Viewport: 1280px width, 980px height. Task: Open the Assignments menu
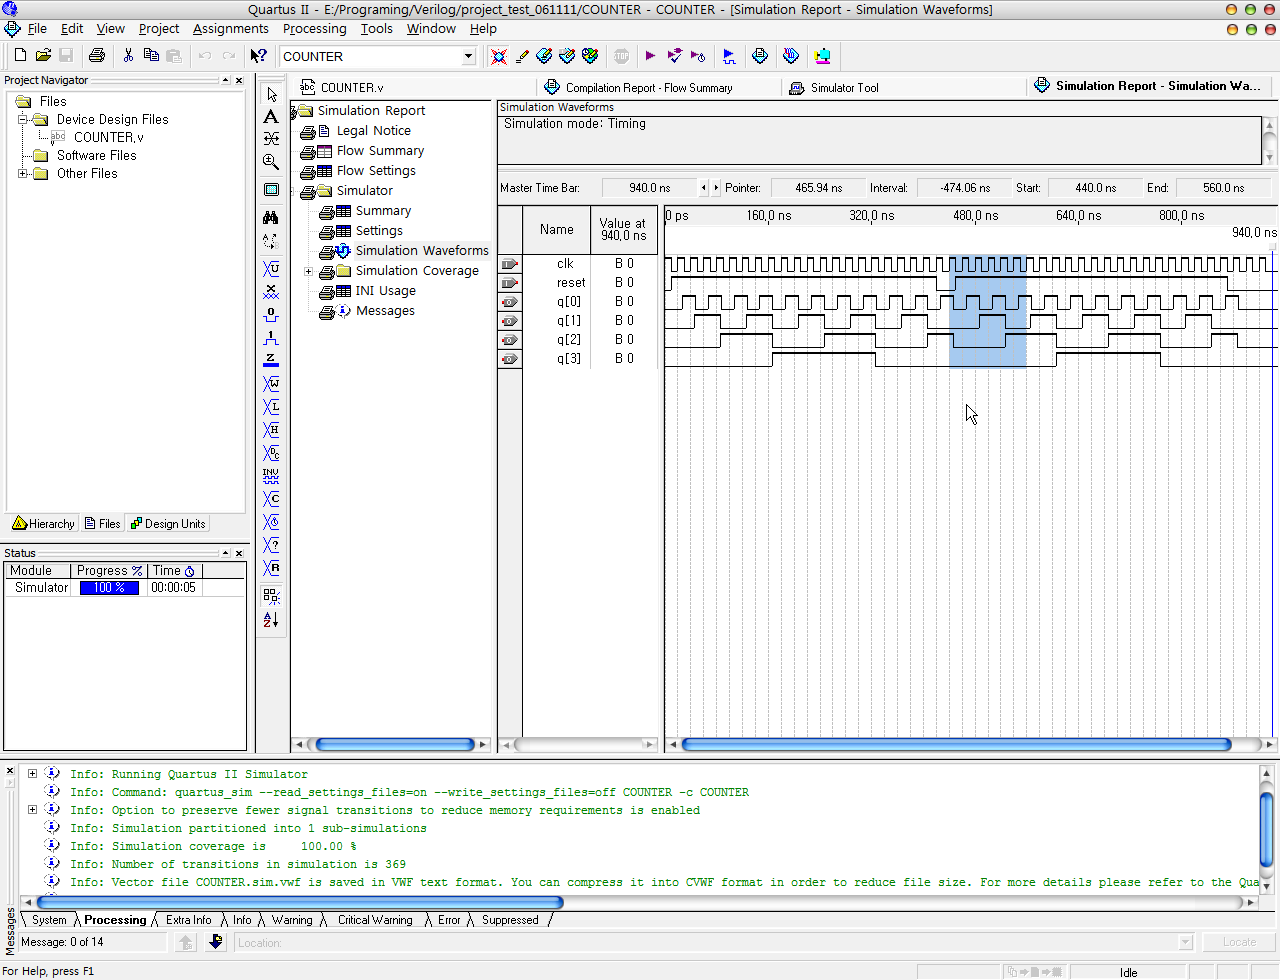[230, 29]
